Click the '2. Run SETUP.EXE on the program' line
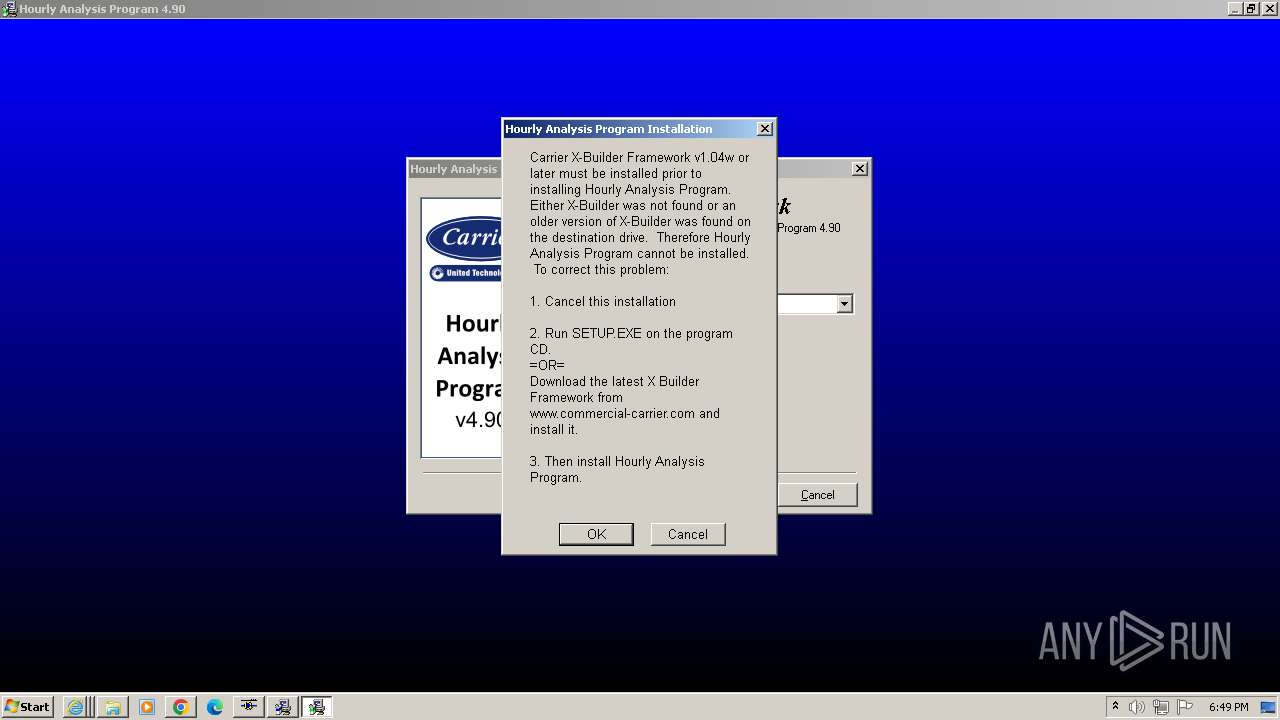The height and width of the screenshot is (720, 1280). (631, 333)
